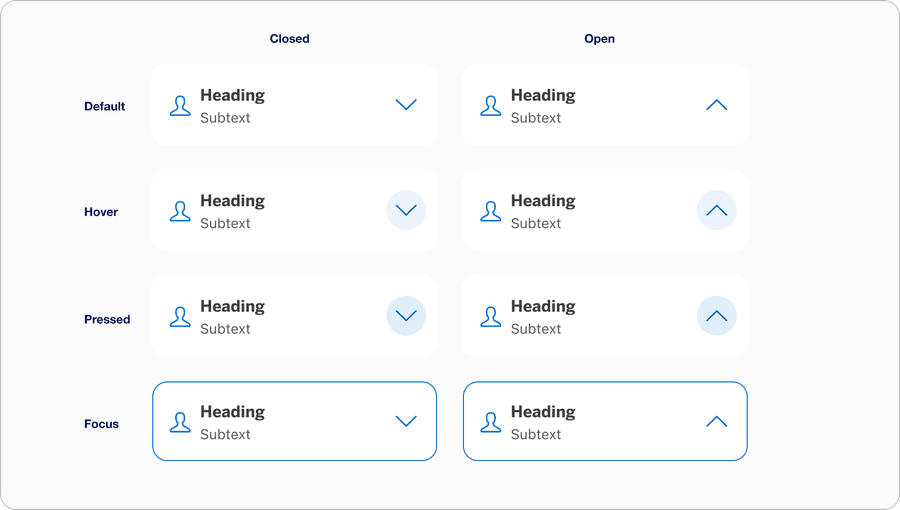Image resolution: width=900 pixels, height=510 pixels.
Task: Expand the Default row closed card chevron
Action: [406, 105]
